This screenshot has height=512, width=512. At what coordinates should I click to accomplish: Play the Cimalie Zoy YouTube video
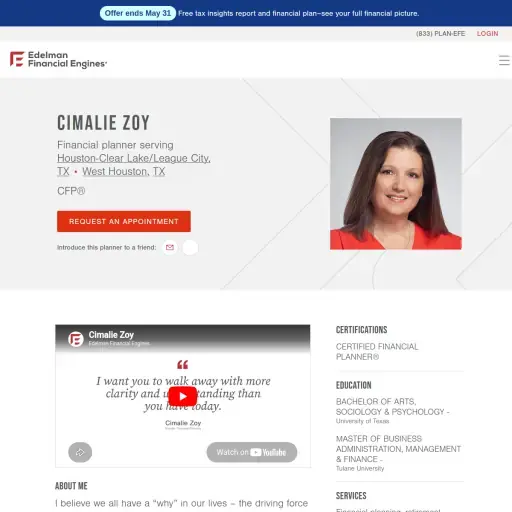[182, 396]
